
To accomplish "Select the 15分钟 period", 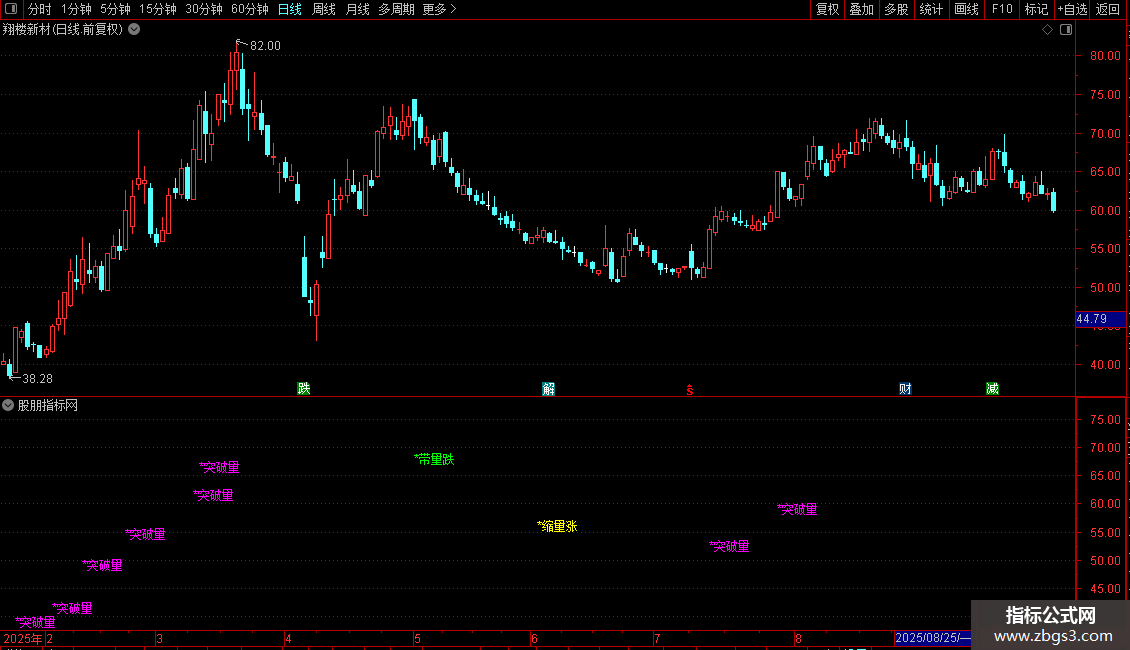I will (158, 9).
